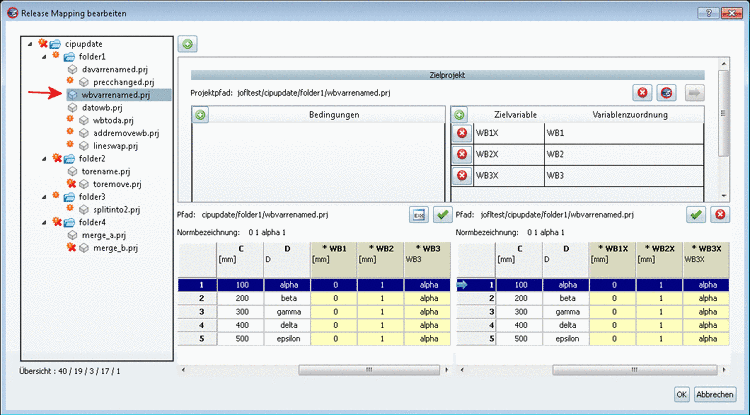Viewport: 750px width, 415px height.
Task: Remove the WB2X variable mapping row
Action: pyautogui.click(x=461, y=155)
